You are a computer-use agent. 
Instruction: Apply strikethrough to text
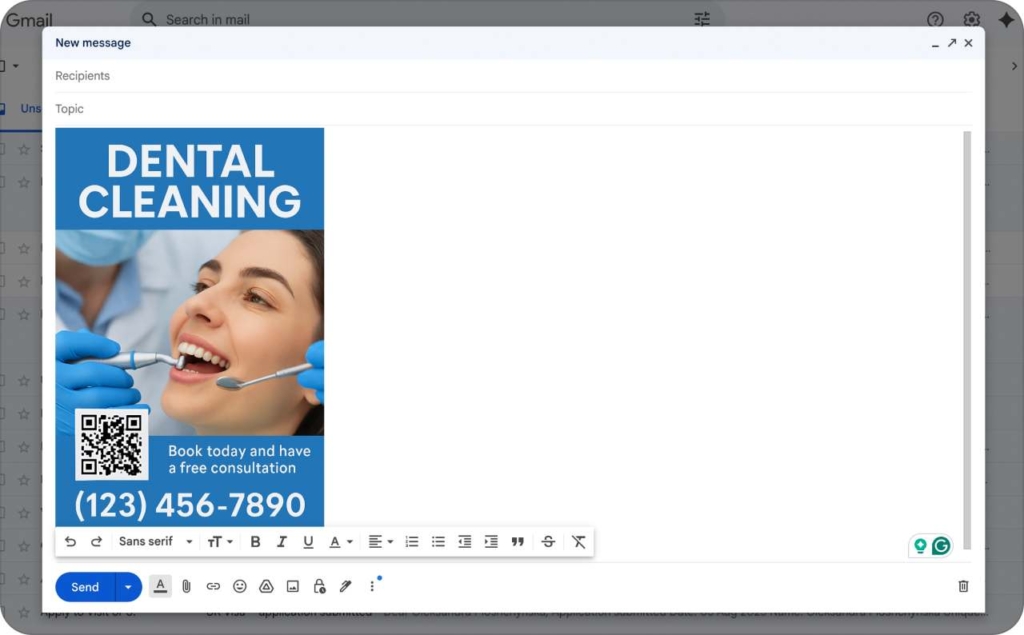click(x=548, y=541)
